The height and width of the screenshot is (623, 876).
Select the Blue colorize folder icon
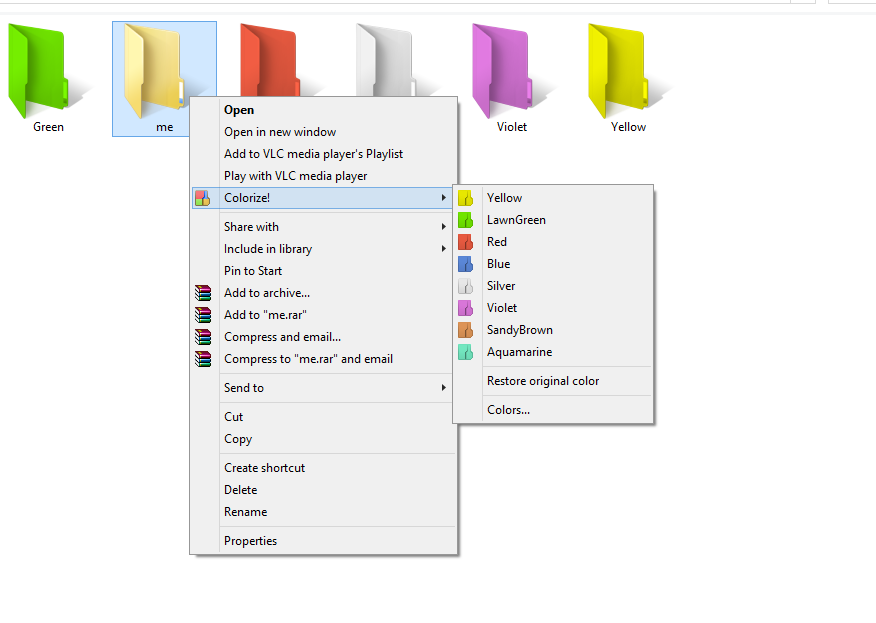(x=466, y=263)
